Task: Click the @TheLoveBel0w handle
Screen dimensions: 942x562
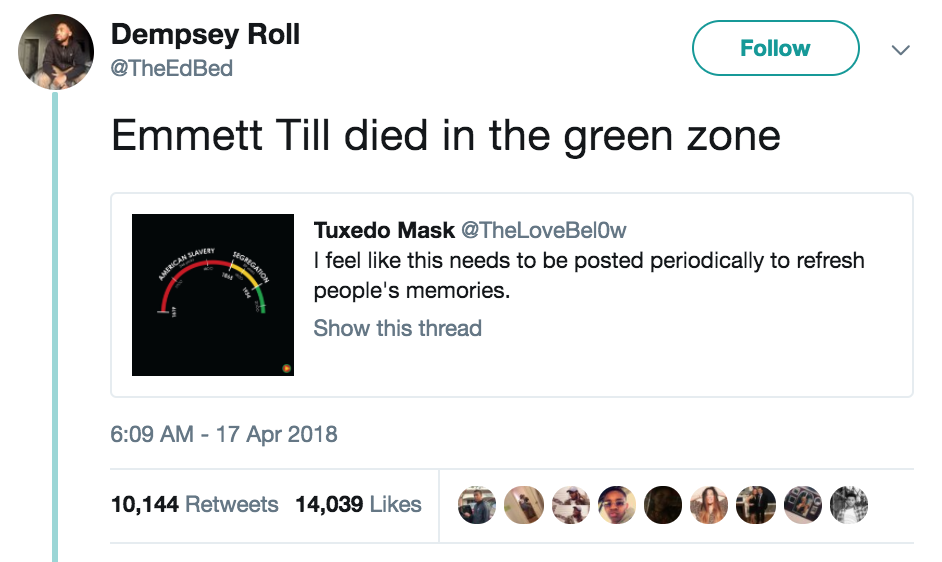Action: pyautogui.click(x=543, y=230)
